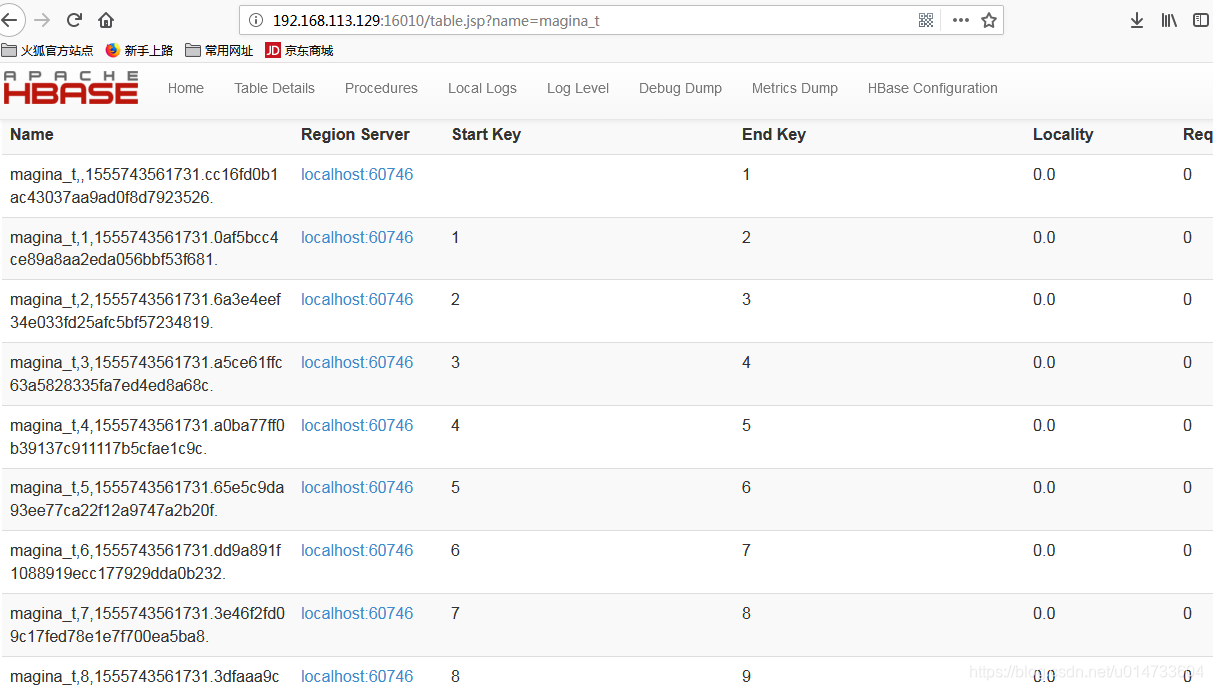1213x690 pixels.
Task: Open localhost:60746 link in magina_t,2 row
Action: point(357,299)
